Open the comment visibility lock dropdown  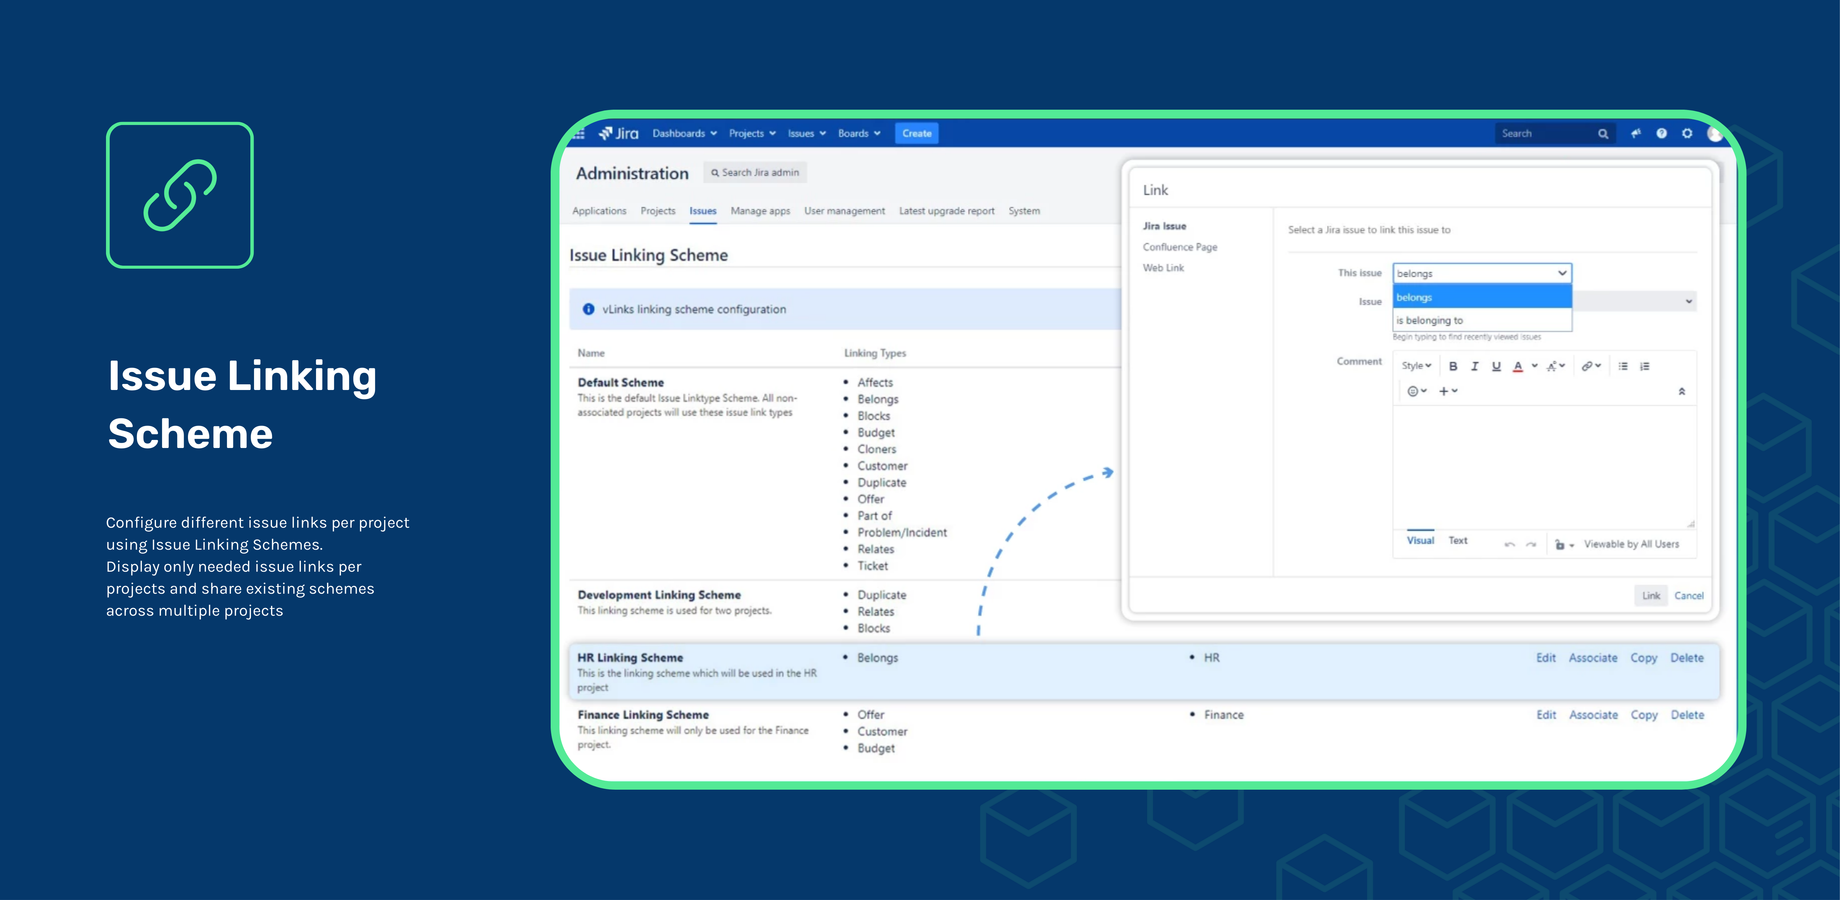click(1564, 544)
